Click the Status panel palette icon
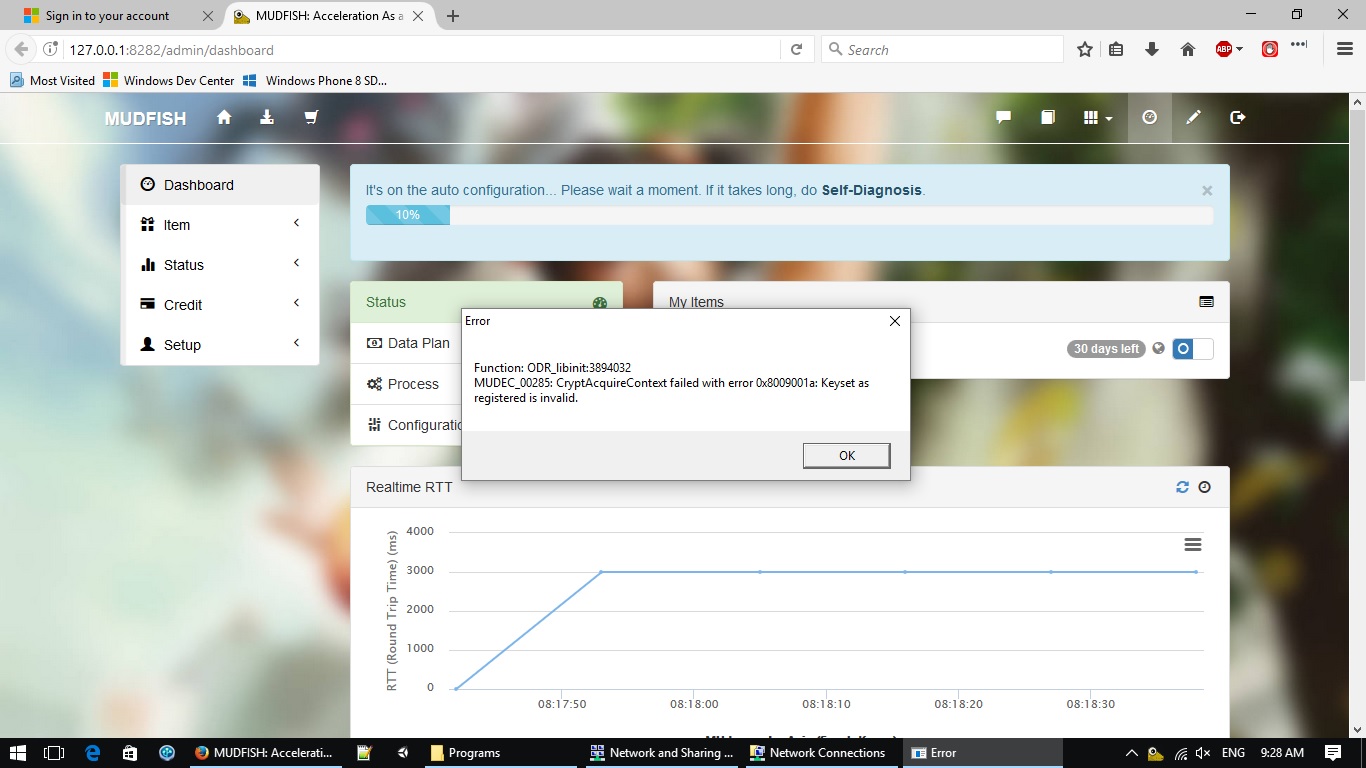 [600, 302]
